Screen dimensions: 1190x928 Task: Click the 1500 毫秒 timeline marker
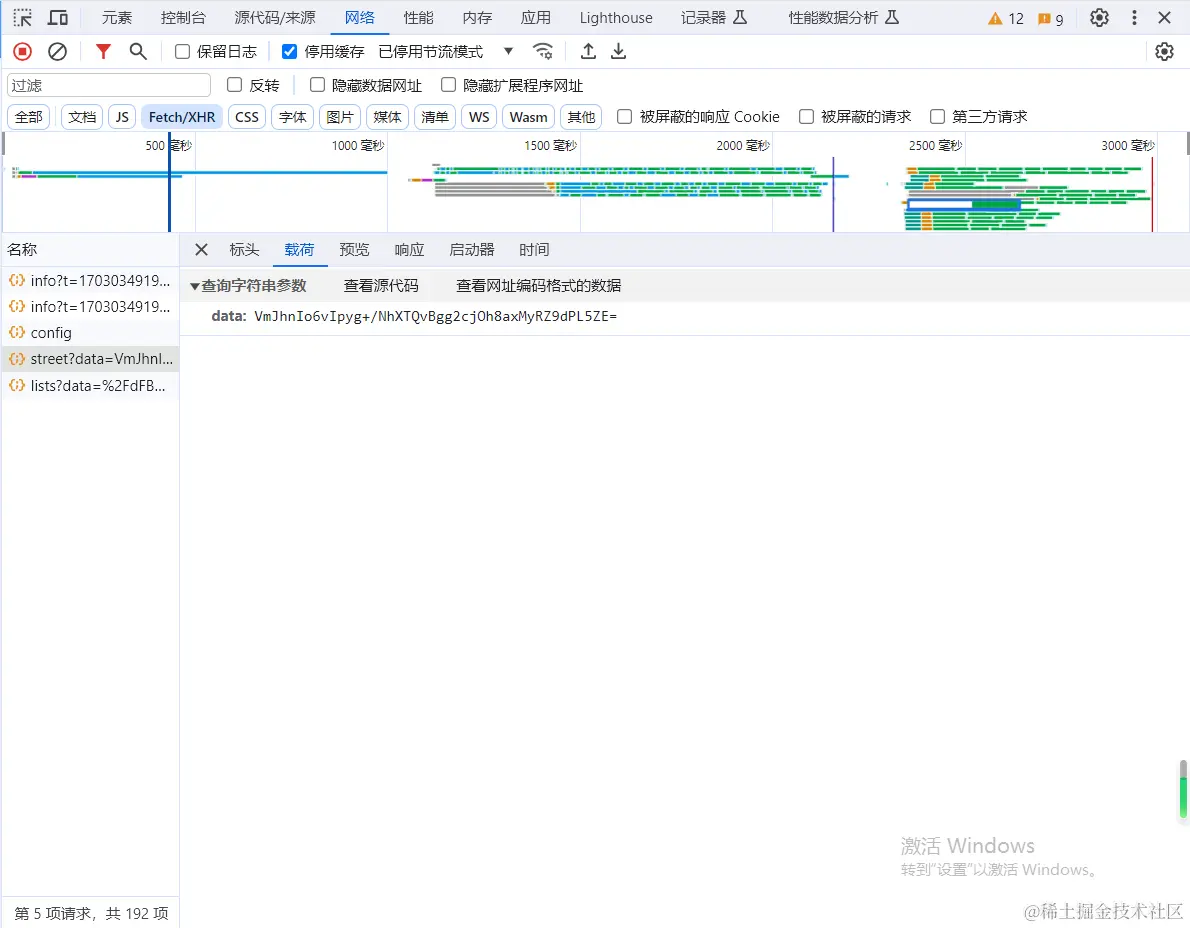(550, 145)
